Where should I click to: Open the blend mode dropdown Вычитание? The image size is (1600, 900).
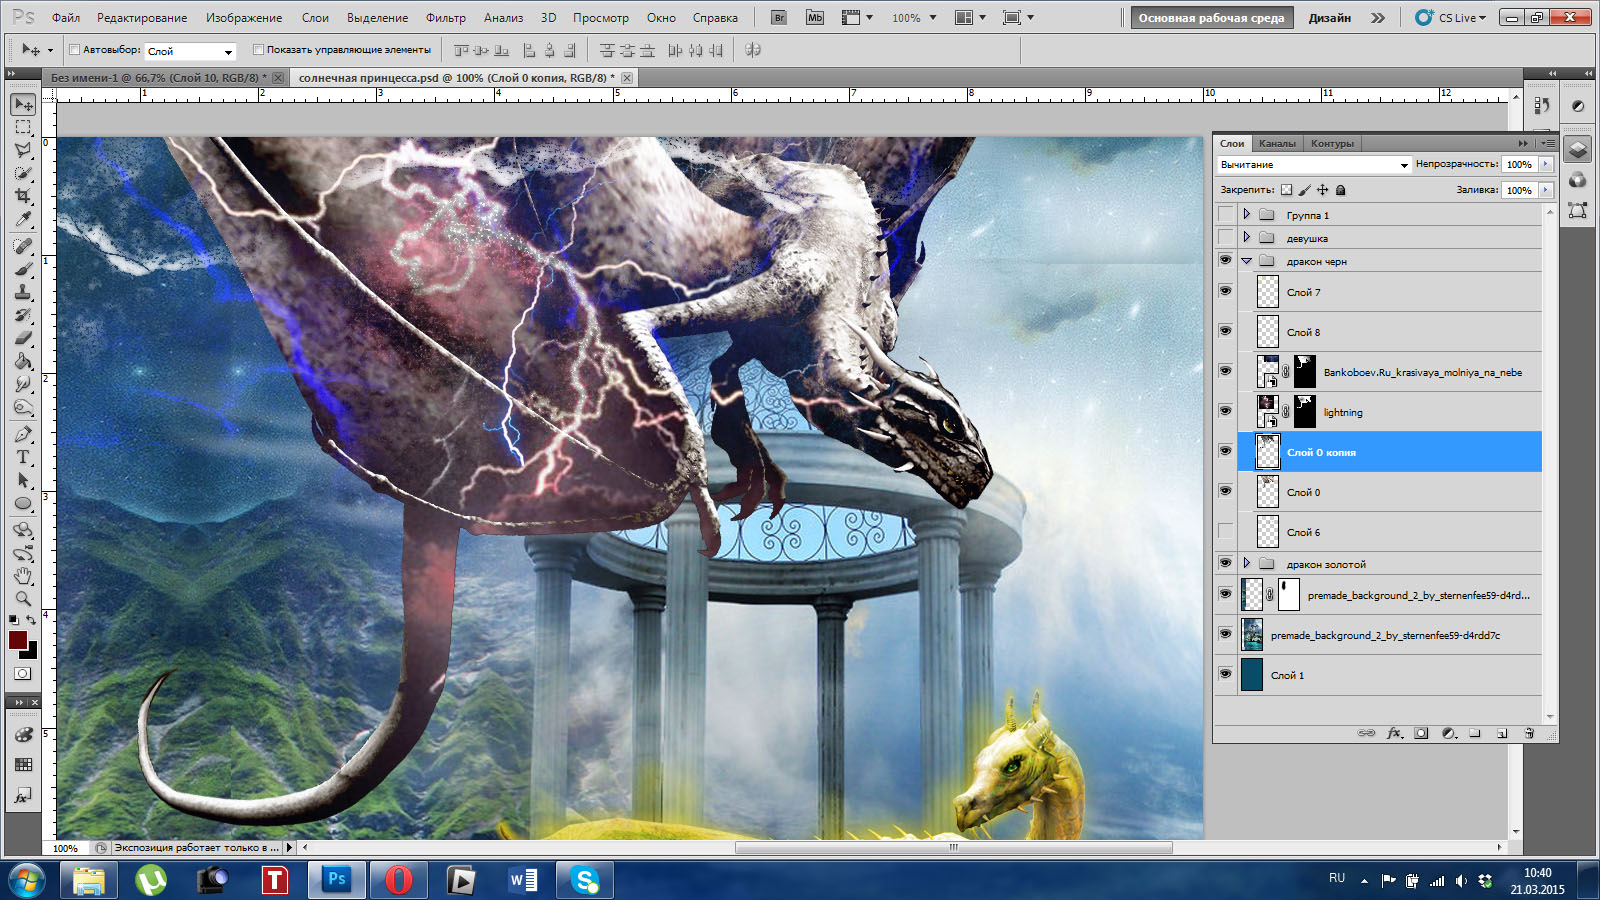(x=1314, y=164)
